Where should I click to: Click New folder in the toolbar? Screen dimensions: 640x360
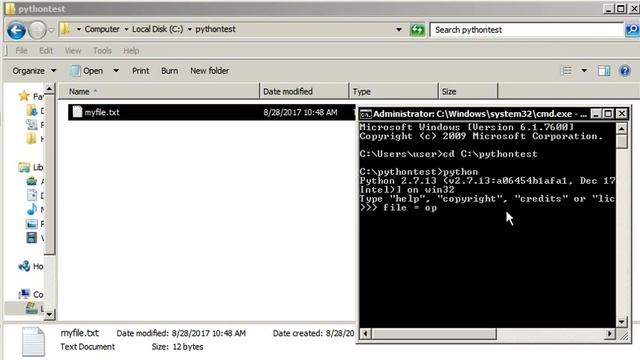(x=209, y=71)
